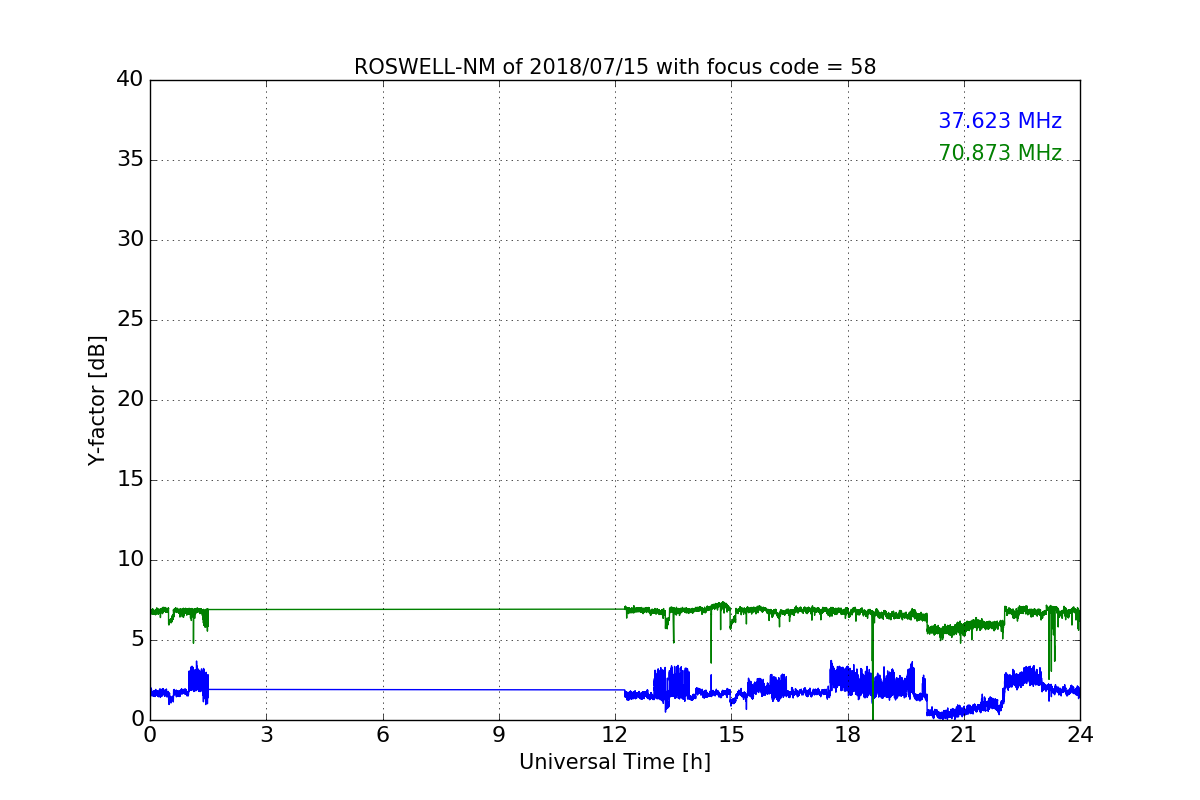Click the x-axis tick label 24

click(x=1080, y=734)
